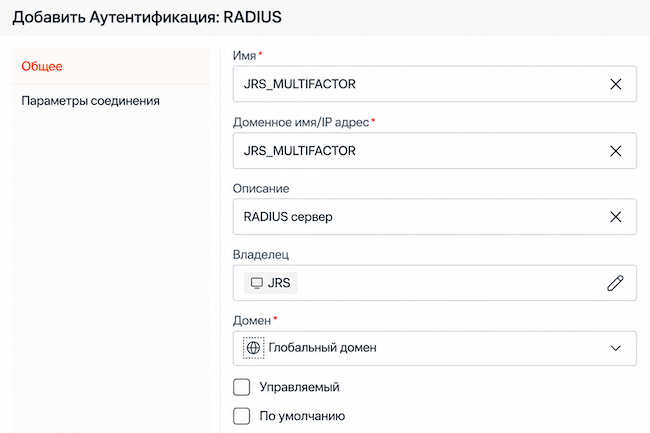Clear the Имя field with X icon
Screen dimensions: 650x433
[x=616, y=84]
